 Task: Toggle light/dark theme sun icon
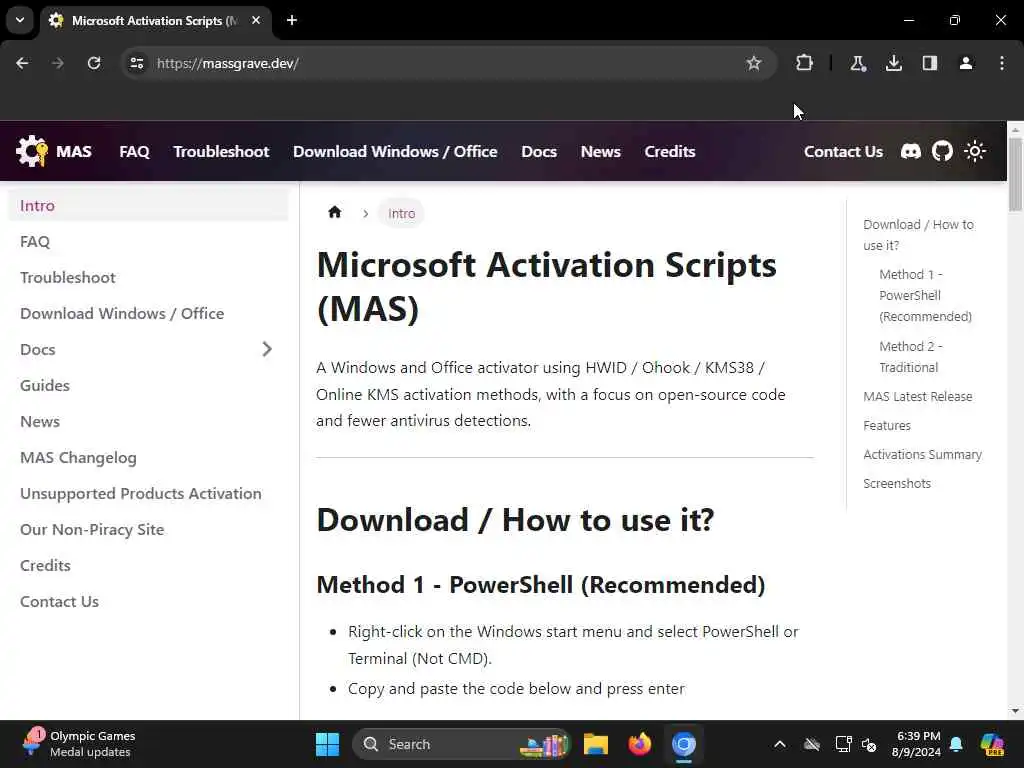974,152
